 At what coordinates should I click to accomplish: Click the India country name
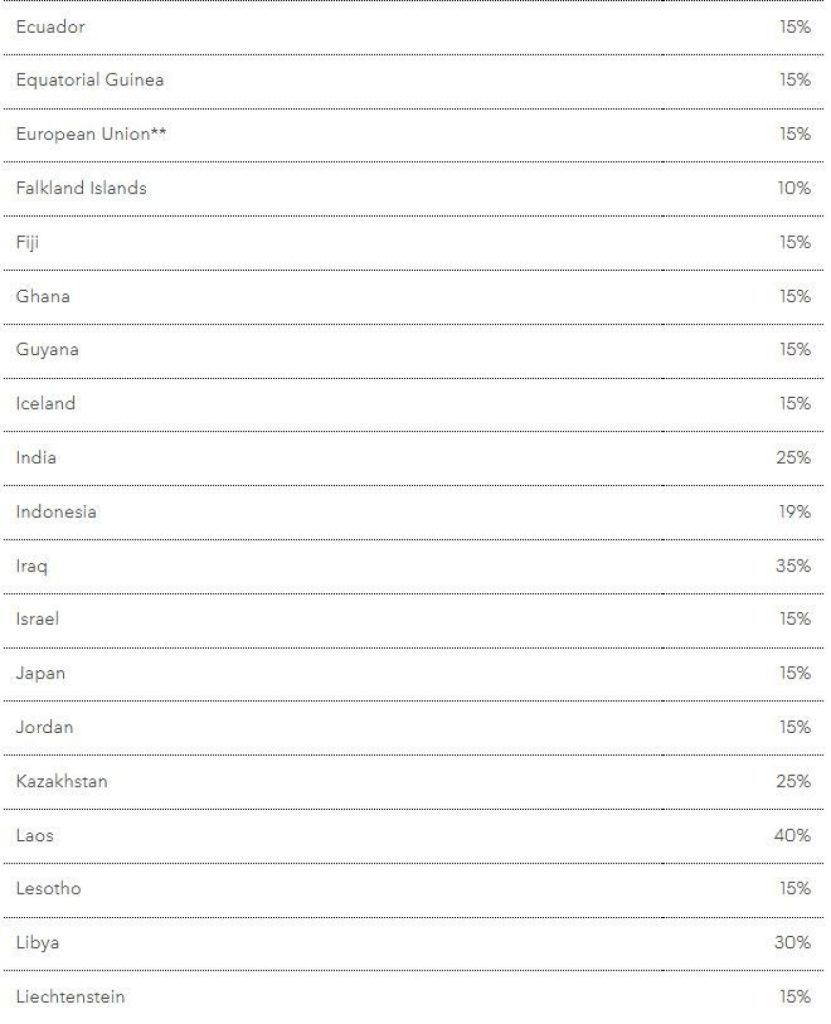pos(36,458)
